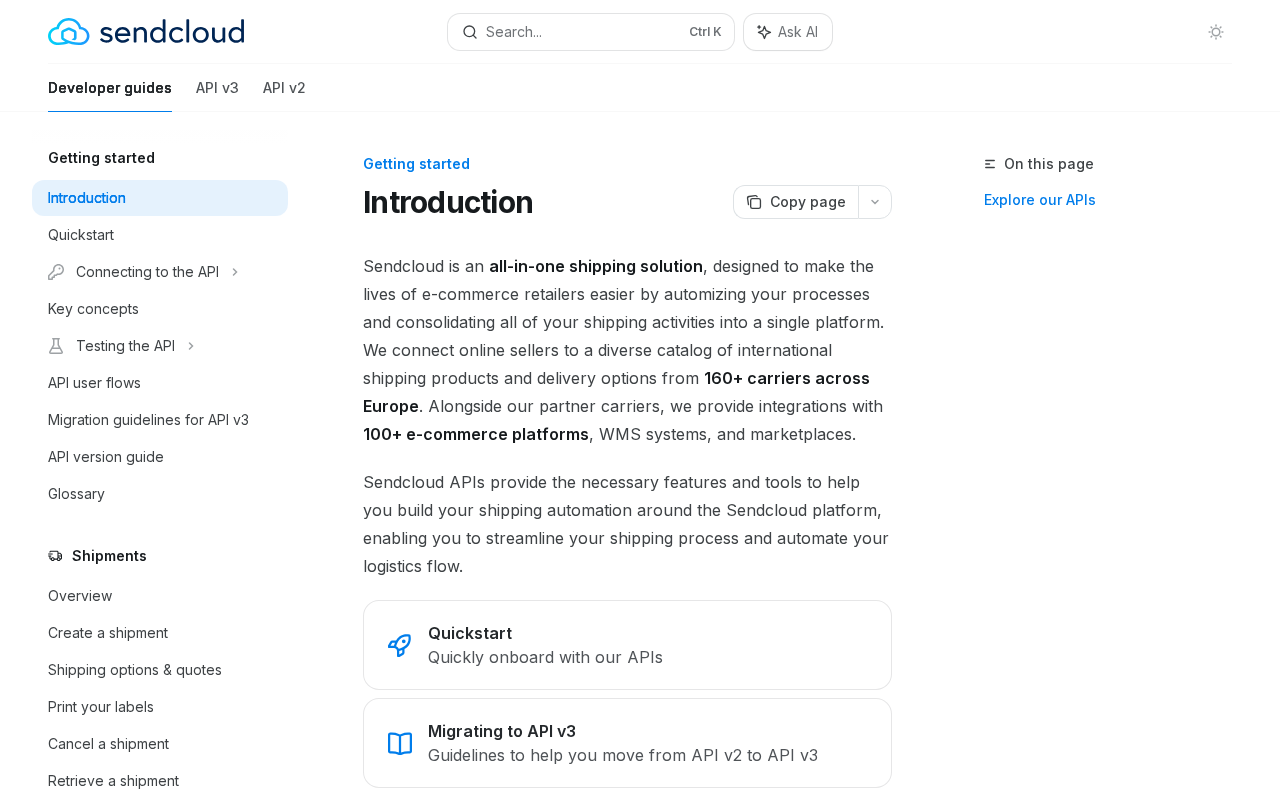The width and height of the screenshot is (1280, 800).
Task: Switch to the API v3 tab
Action: click(x=217, y=88)
